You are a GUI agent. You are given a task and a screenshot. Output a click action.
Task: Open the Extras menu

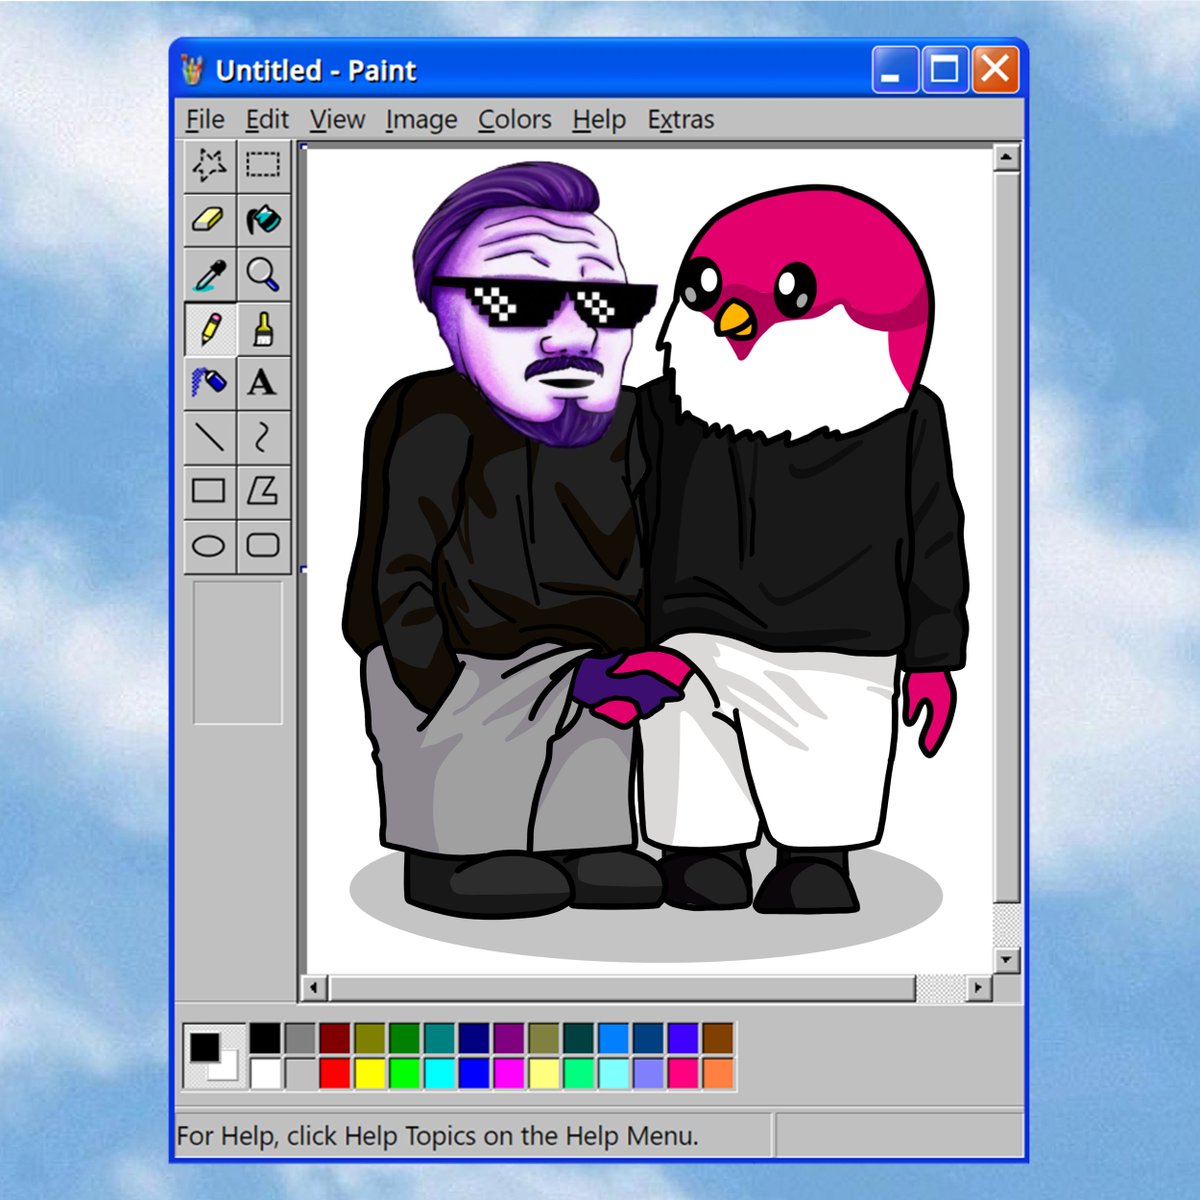coord(681,119)
